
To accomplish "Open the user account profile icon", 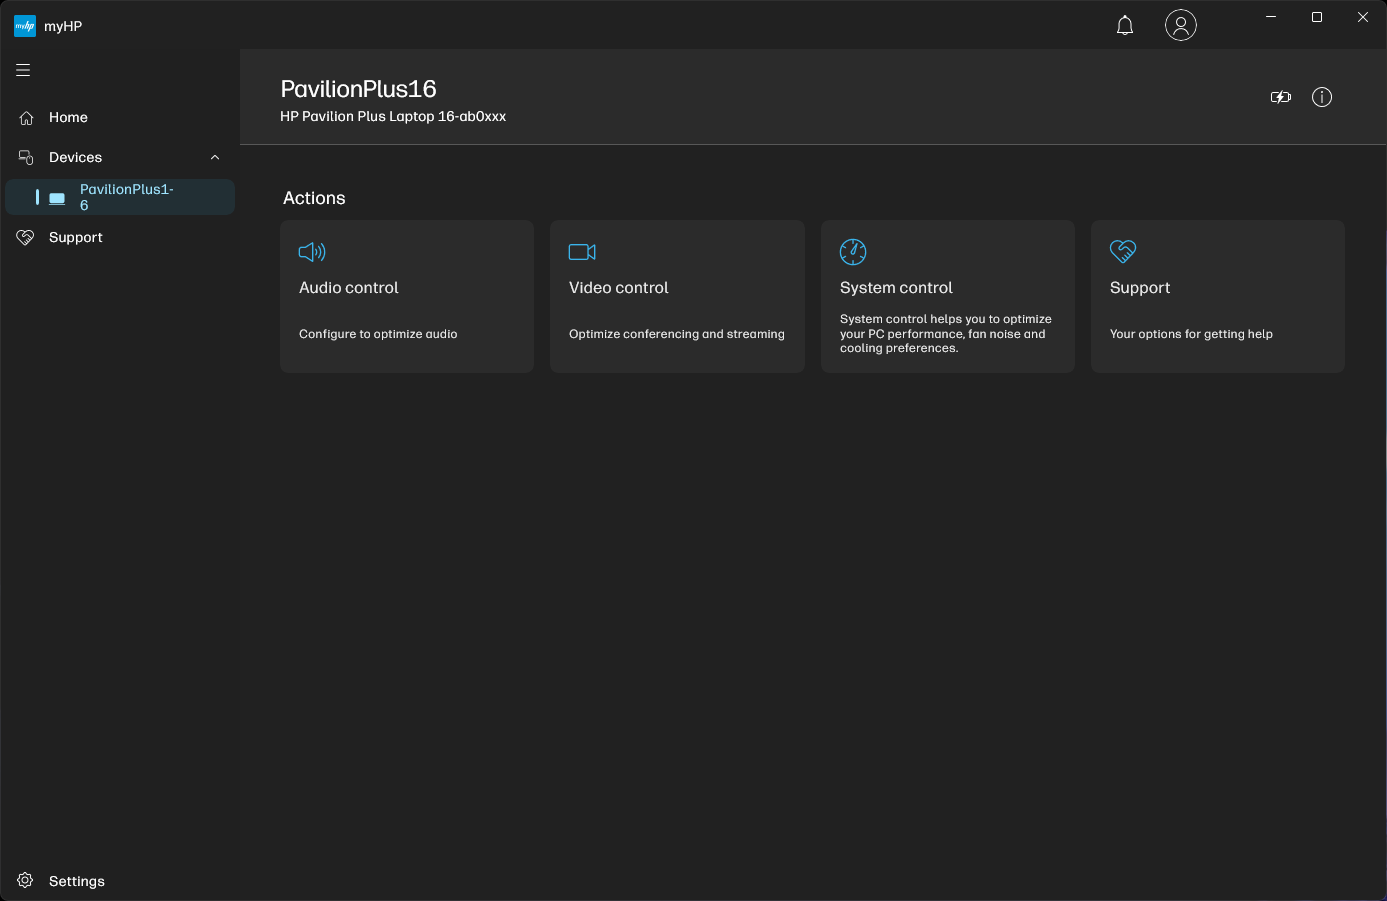I will point(1181,25).
